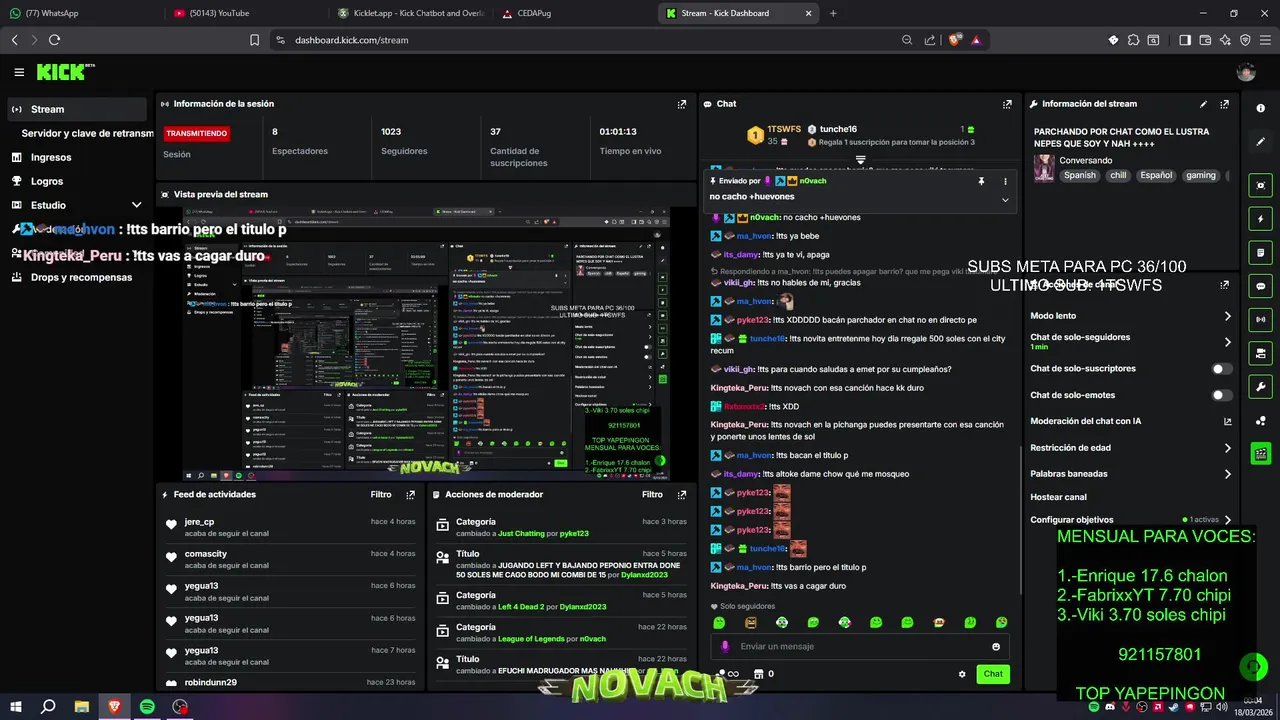The width and height of the screenshot is (1280, 720).
Task: Toggle the stream preview widget sidebar icon
Action: point(1261,185)
